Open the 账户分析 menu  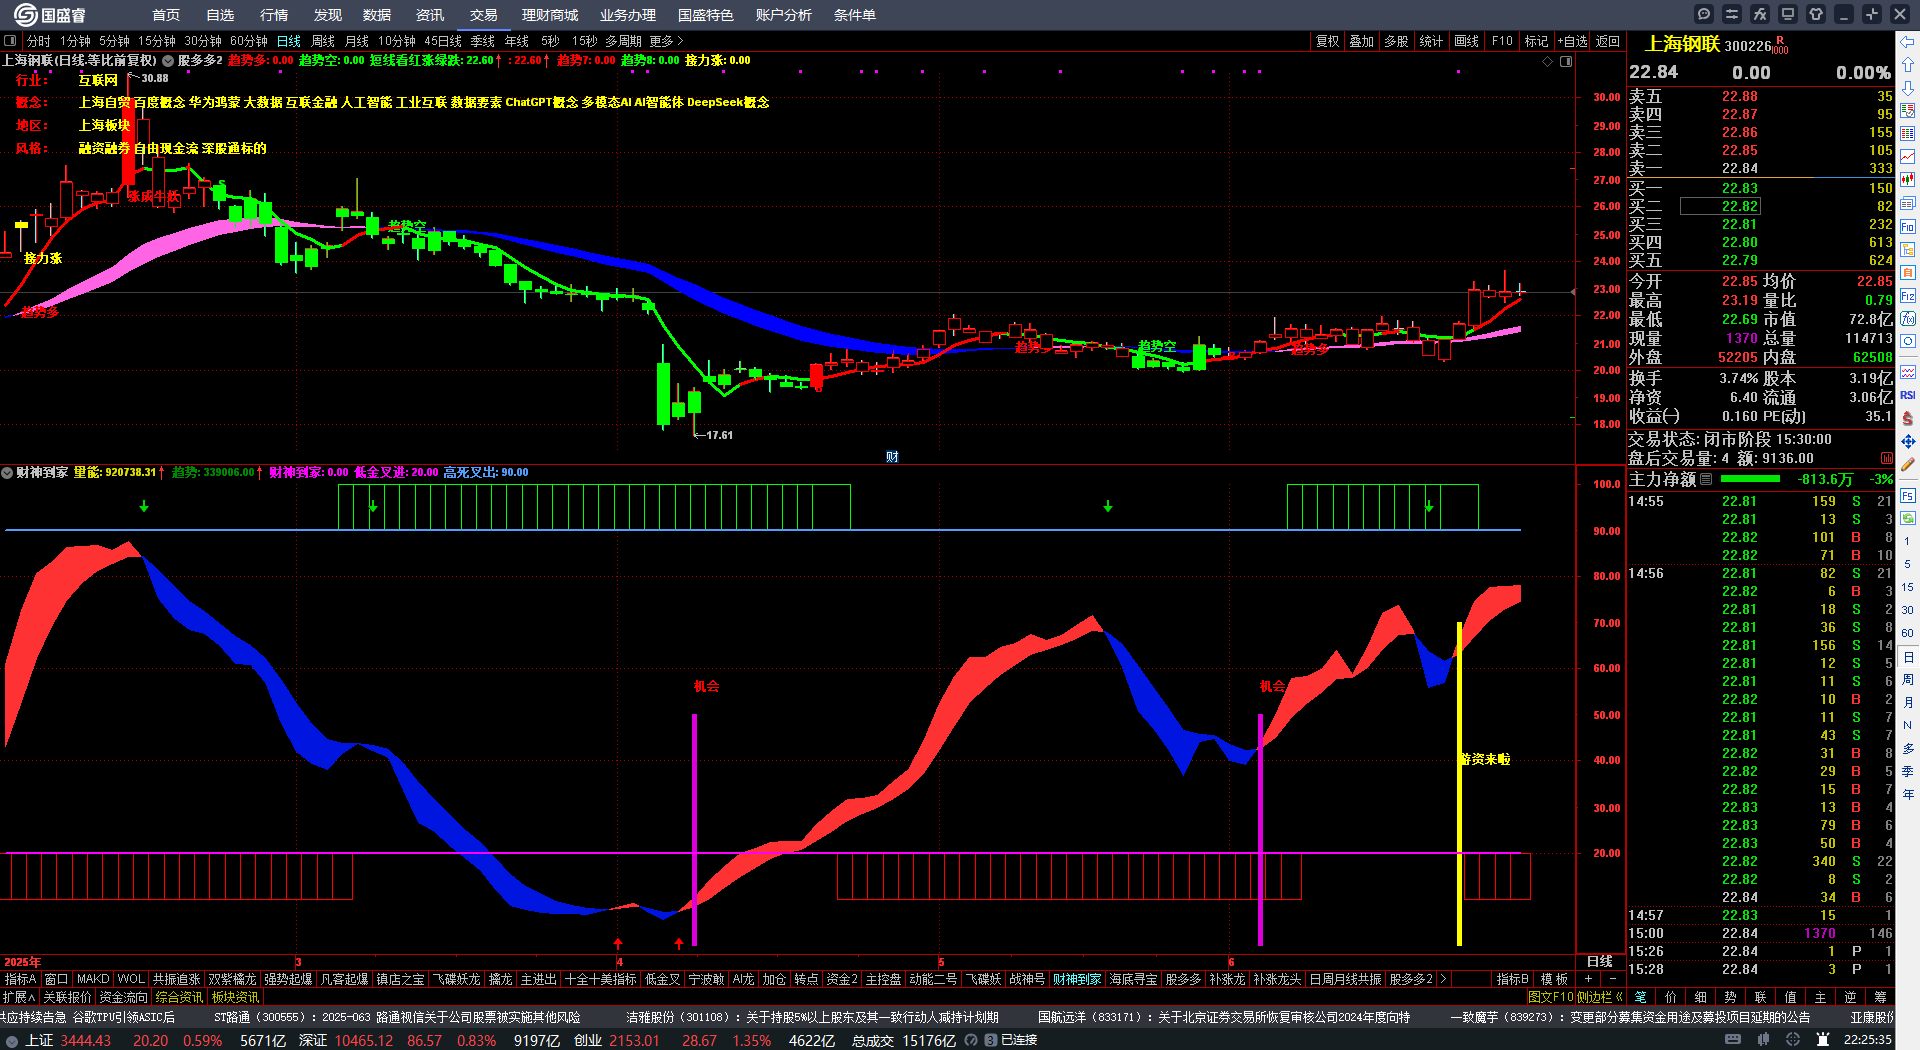click(784, 15)
